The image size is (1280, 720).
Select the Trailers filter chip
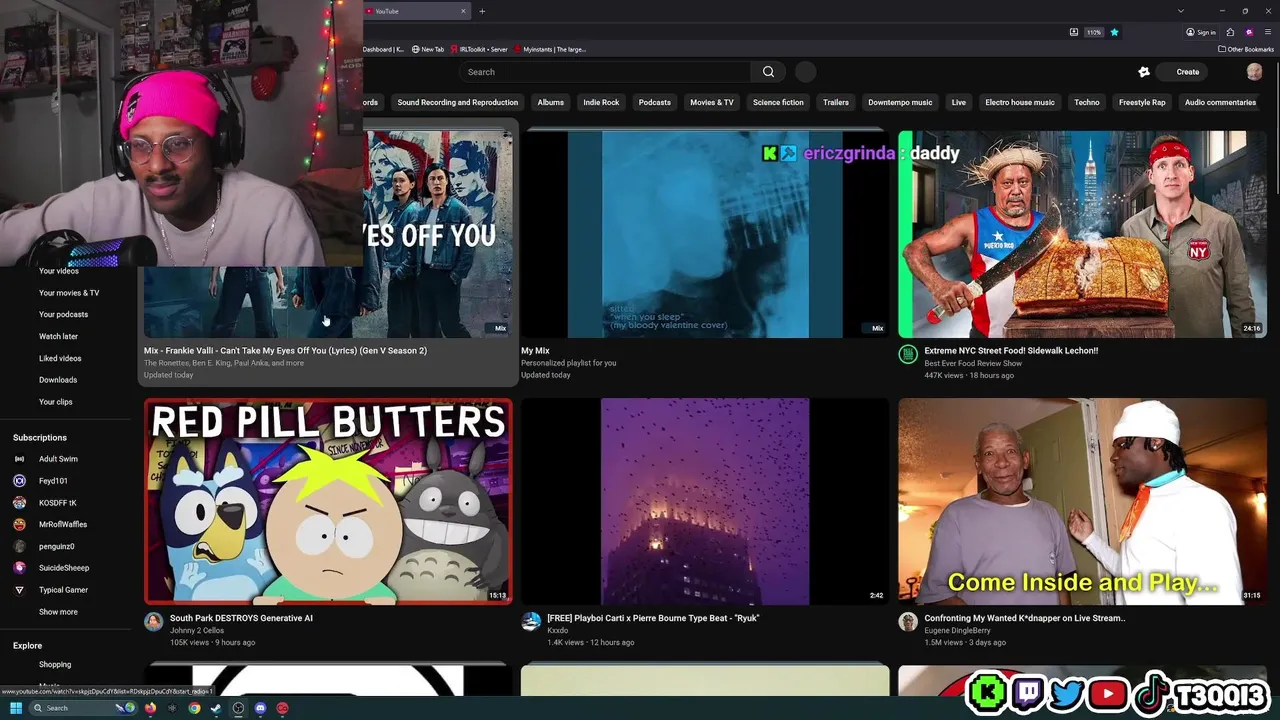point(836,102)
